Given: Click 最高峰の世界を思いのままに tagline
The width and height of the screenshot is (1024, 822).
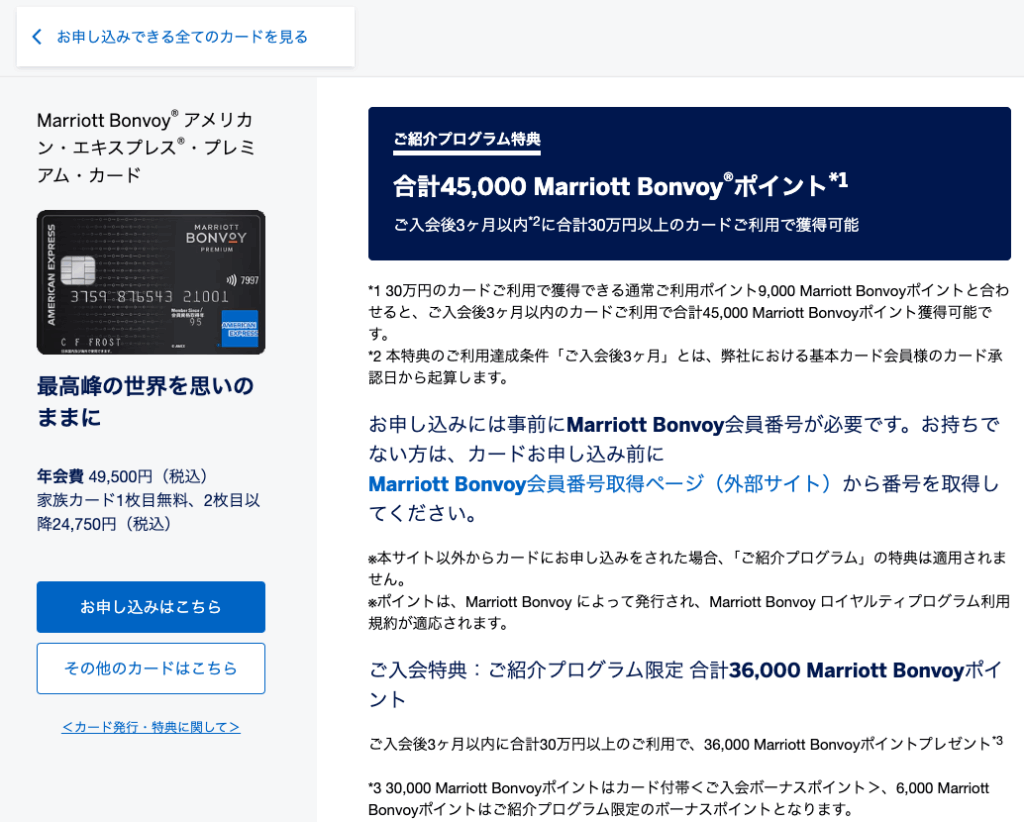Looking at the screenshot, I should [145, 401].
